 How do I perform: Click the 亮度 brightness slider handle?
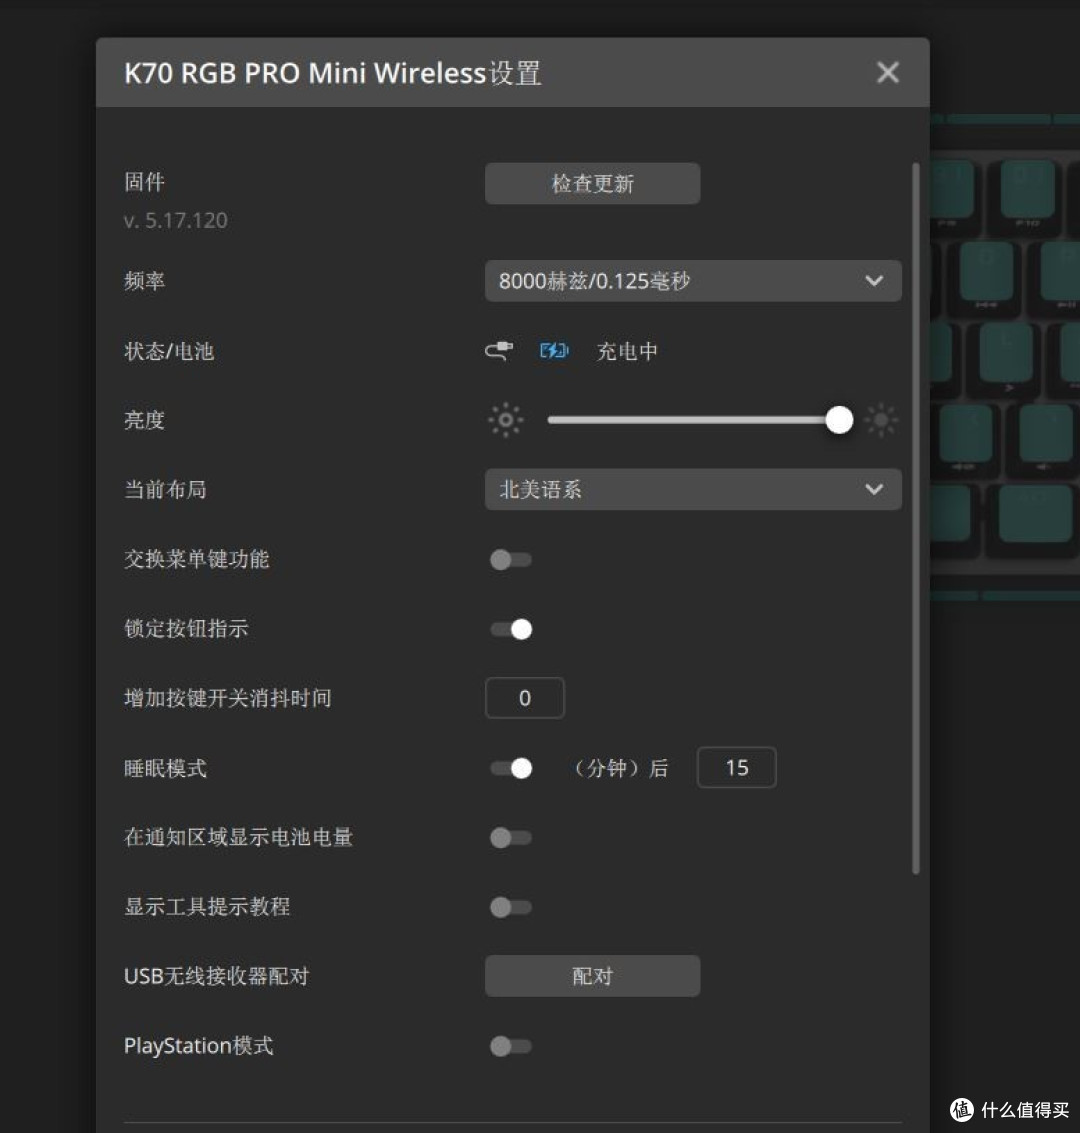[839, 420]
